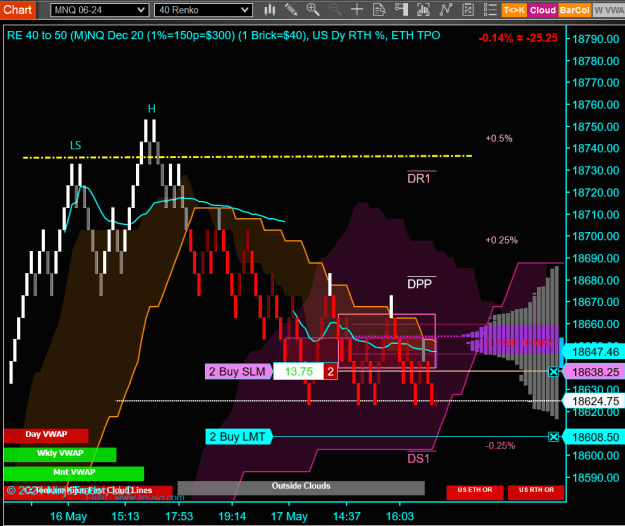Select the 2 Buy LMT order flag

tap(238, 437)
